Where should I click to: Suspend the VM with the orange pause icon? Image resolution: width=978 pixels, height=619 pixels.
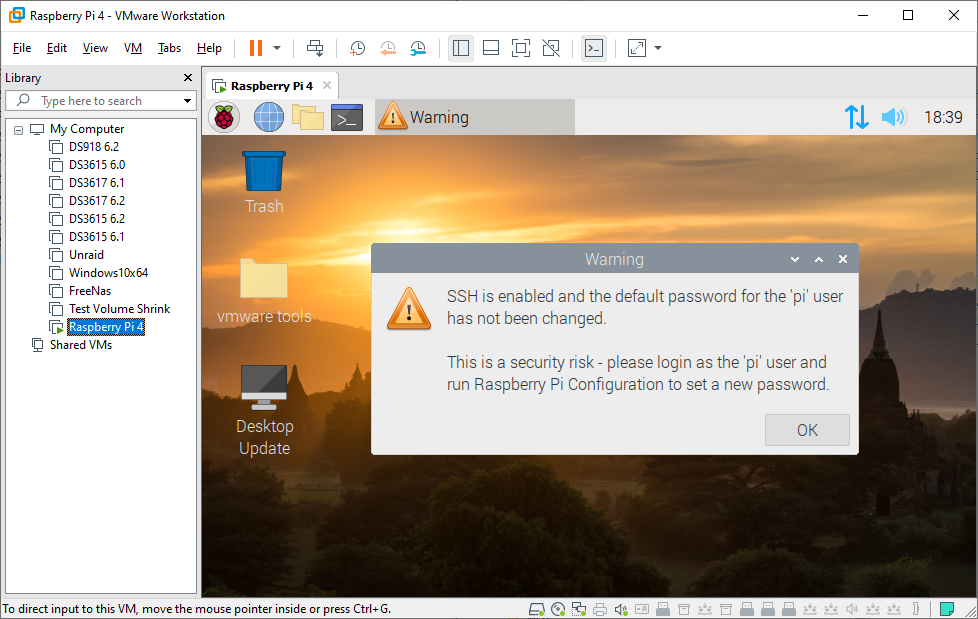[256, 48]
